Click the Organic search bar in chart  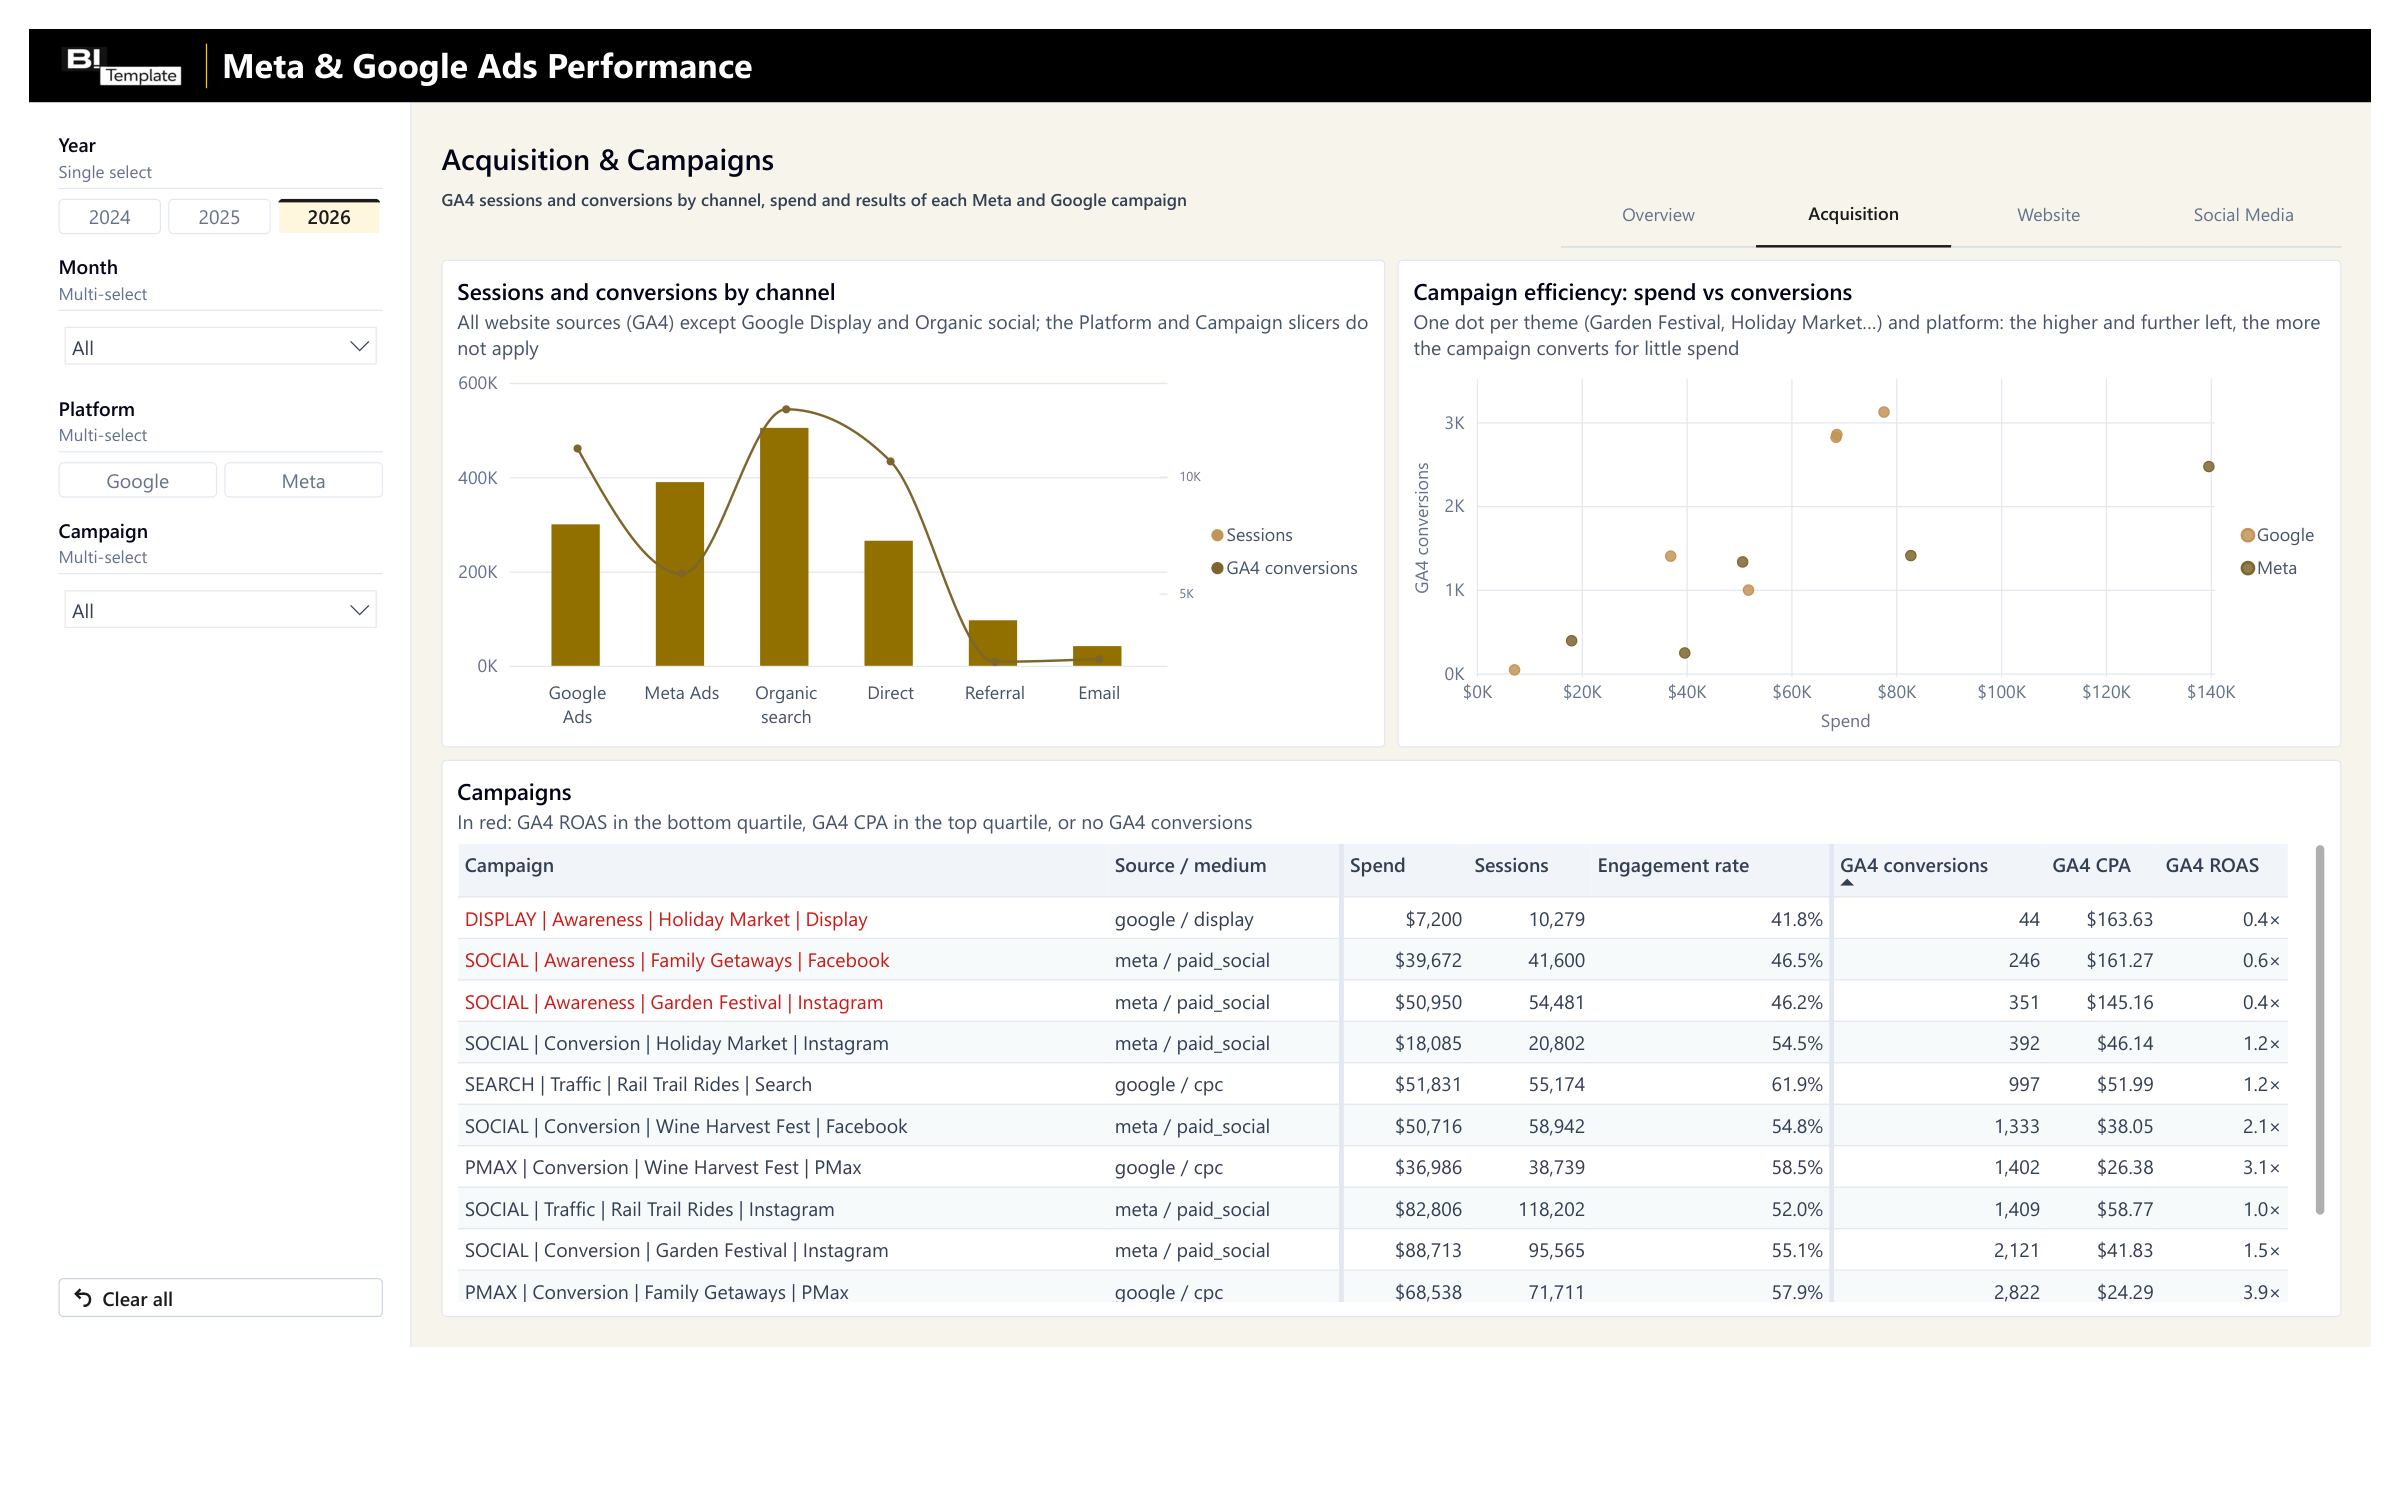(x=784, y=547)
